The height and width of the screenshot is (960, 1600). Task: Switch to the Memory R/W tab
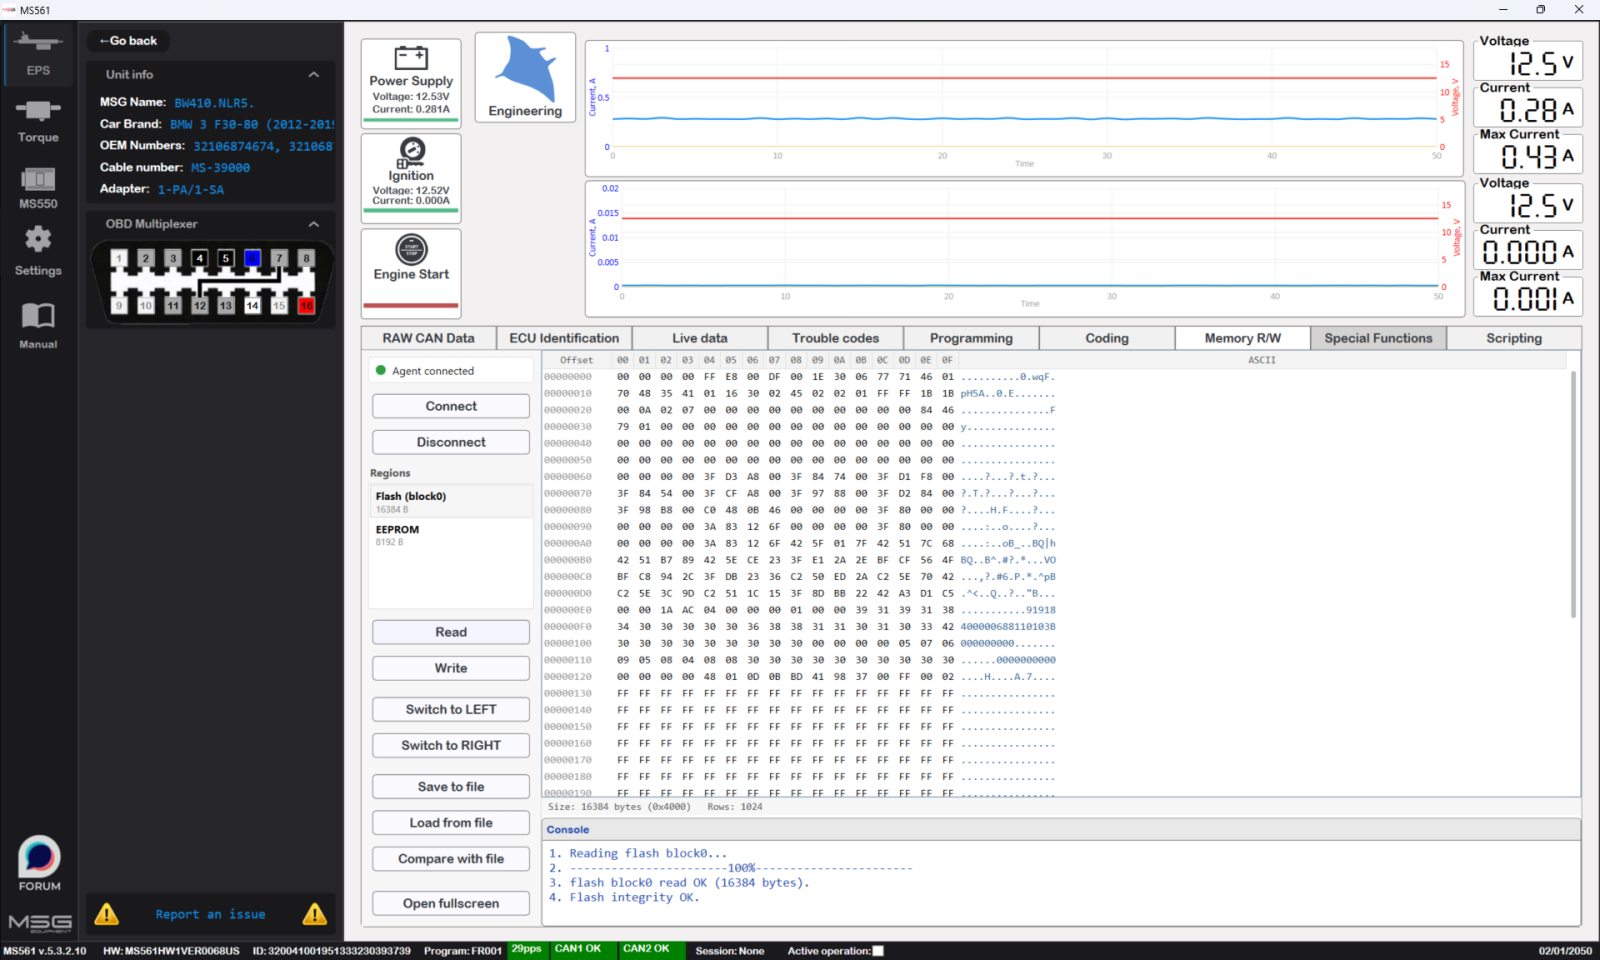click(x=1242, y=338)
